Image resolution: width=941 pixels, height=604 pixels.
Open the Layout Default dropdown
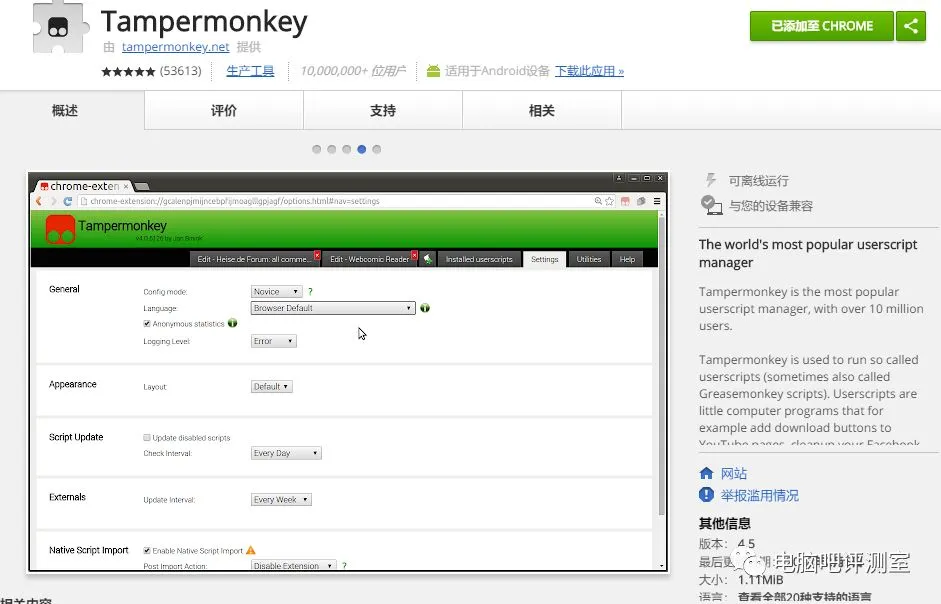pos(271,387)
